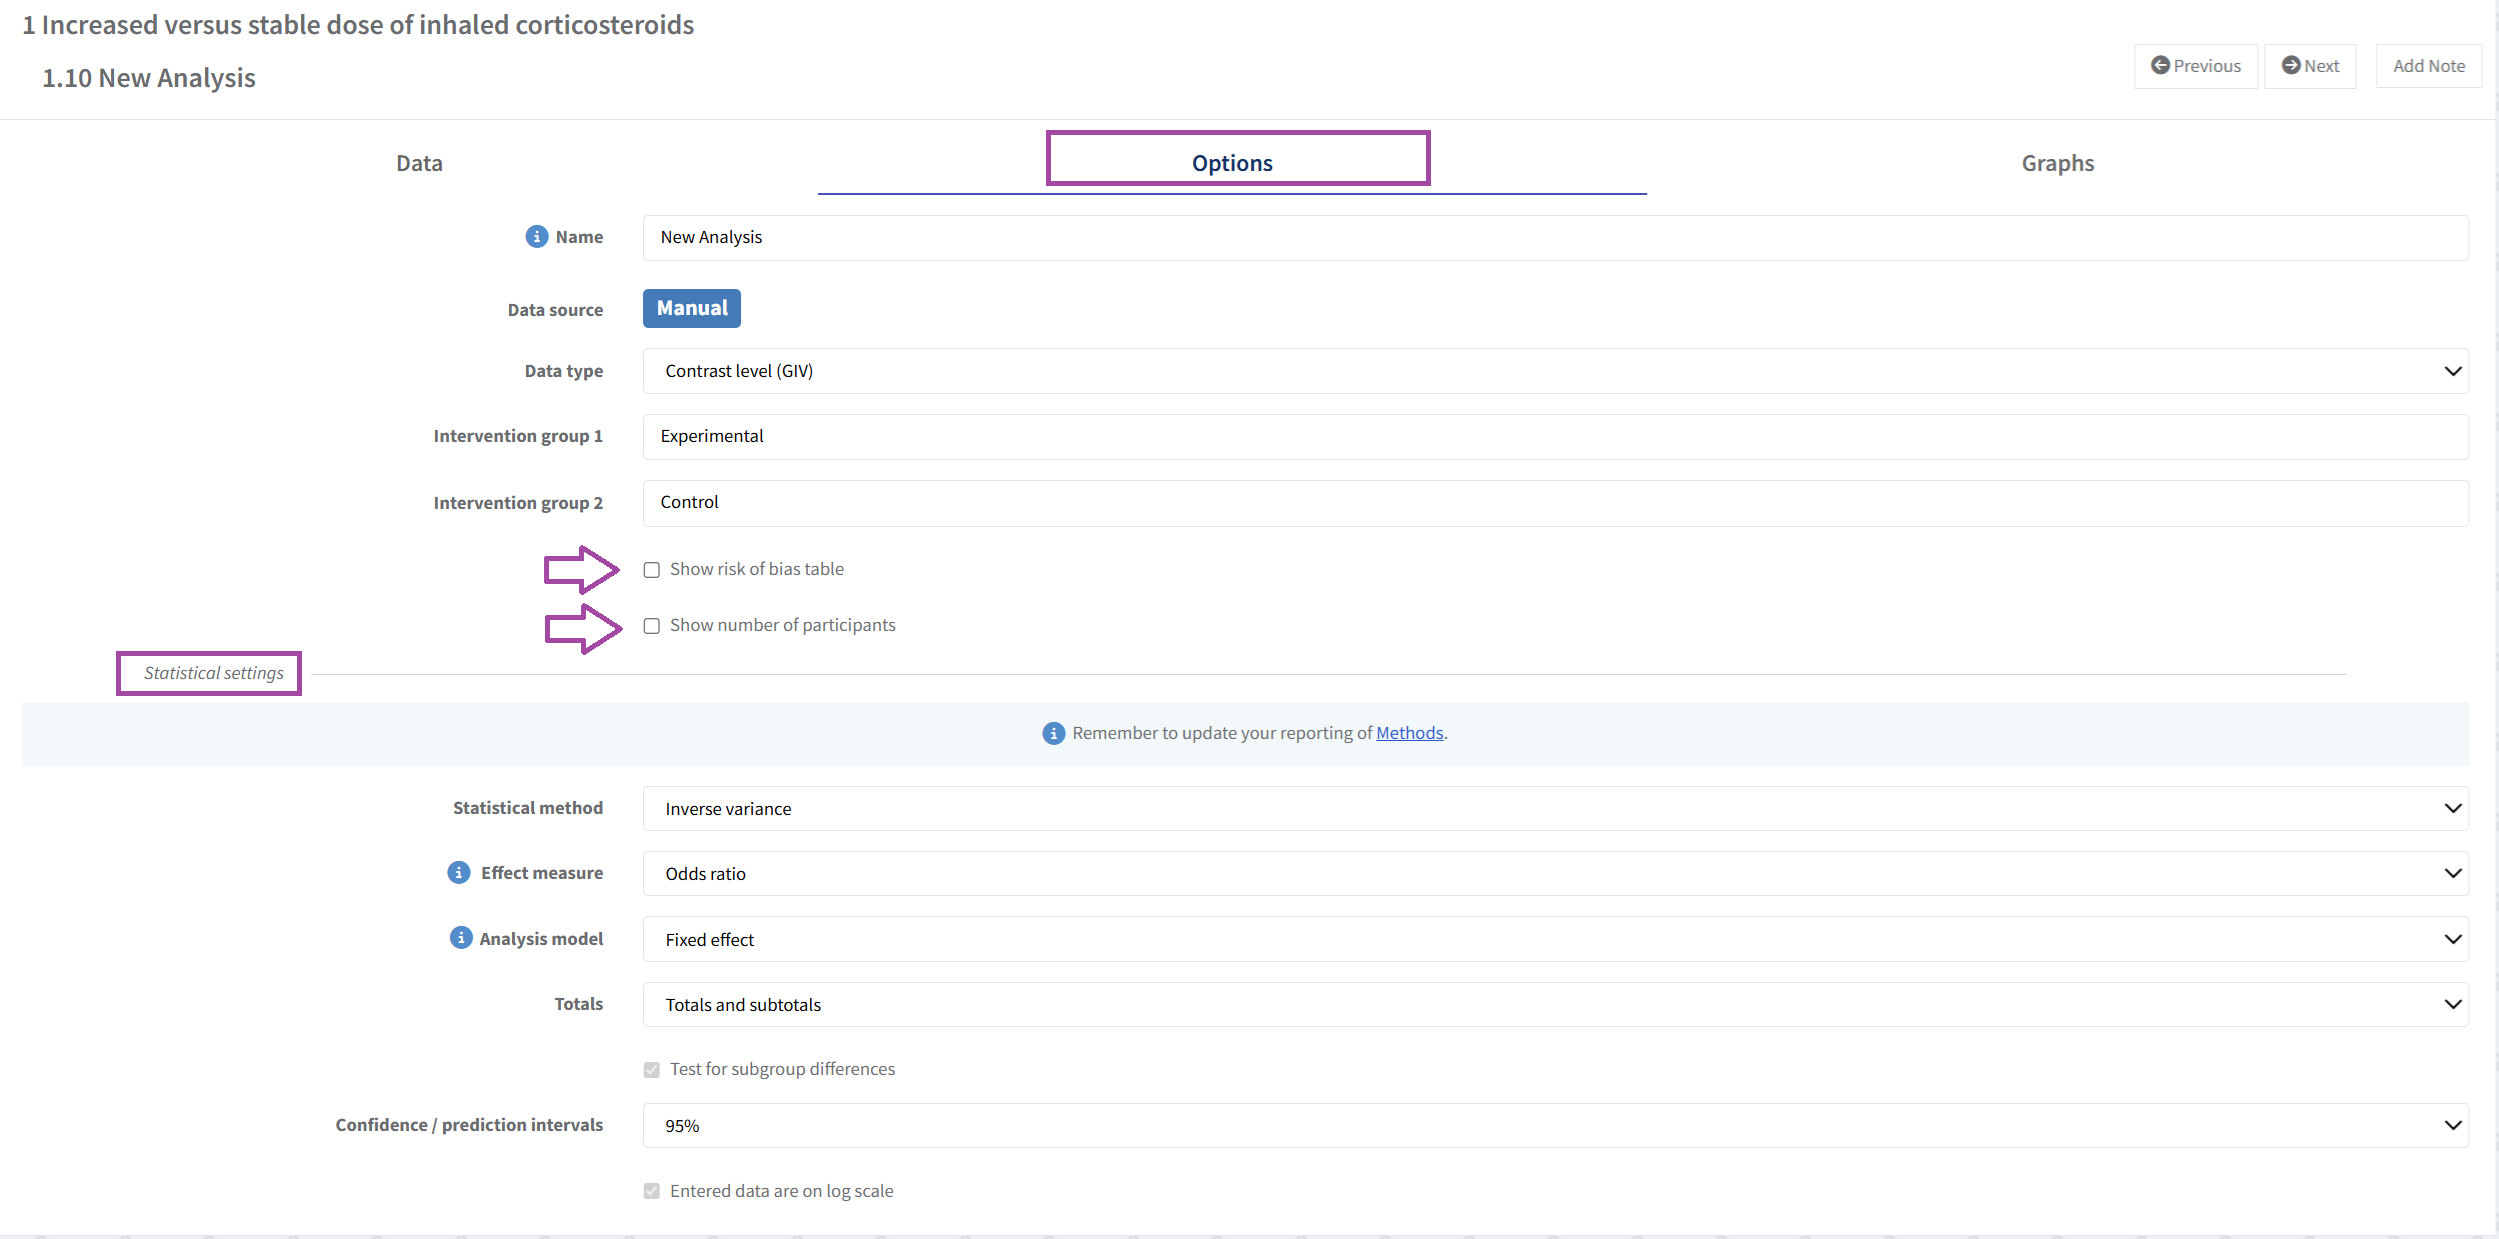This screenshot has height=1239, width=2499.
Task: Open the Data type dropdown
Action: (1555, 371)
